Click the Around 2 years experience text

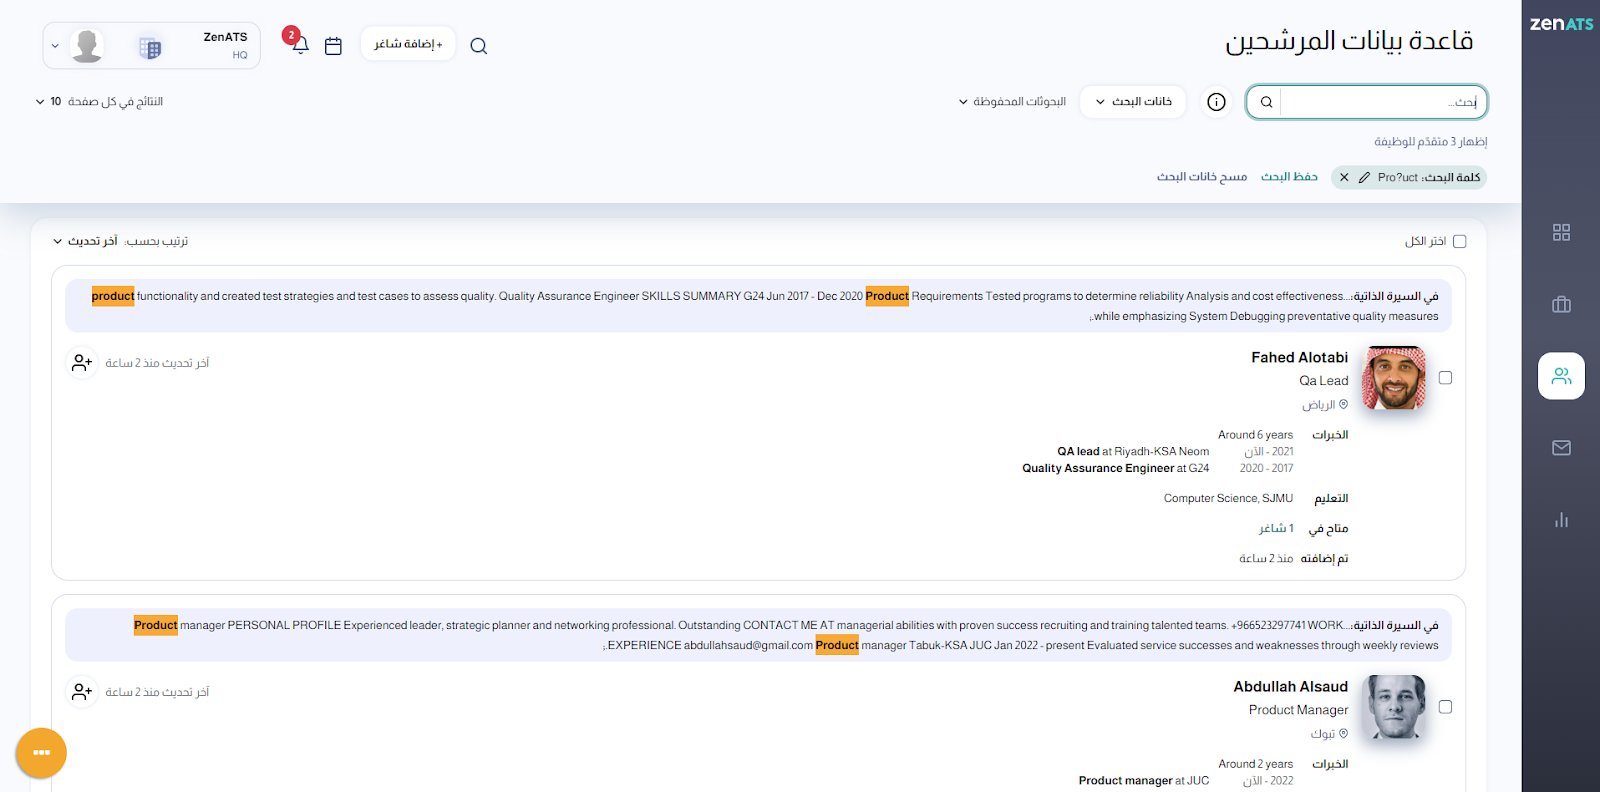[x=1255, y=764]
